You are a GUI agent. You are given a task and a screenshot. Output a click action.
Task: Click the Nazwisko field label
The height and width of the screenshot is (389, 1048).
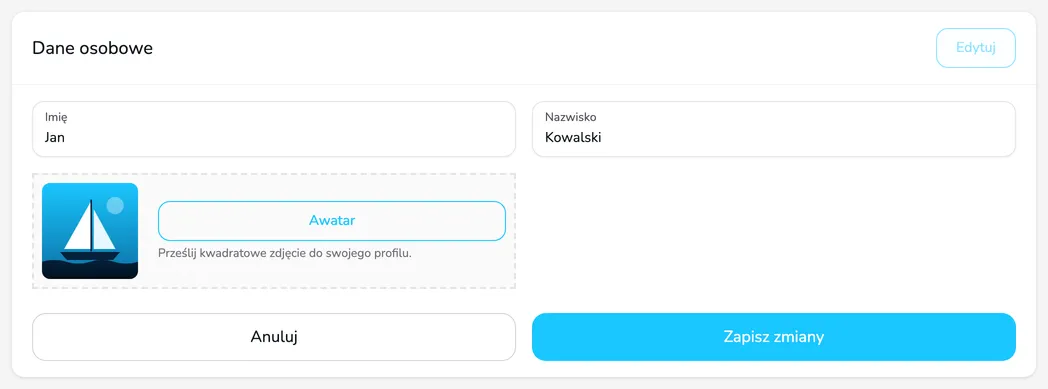(x=571, y=118)
